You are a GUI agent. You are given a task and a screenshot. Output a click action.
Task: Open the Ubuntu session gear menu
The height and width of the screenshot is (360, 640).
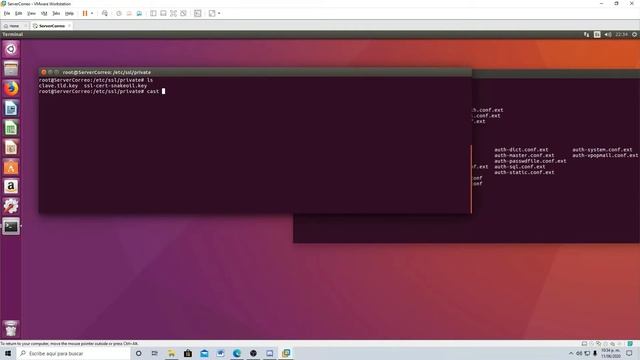click(634, 35)
